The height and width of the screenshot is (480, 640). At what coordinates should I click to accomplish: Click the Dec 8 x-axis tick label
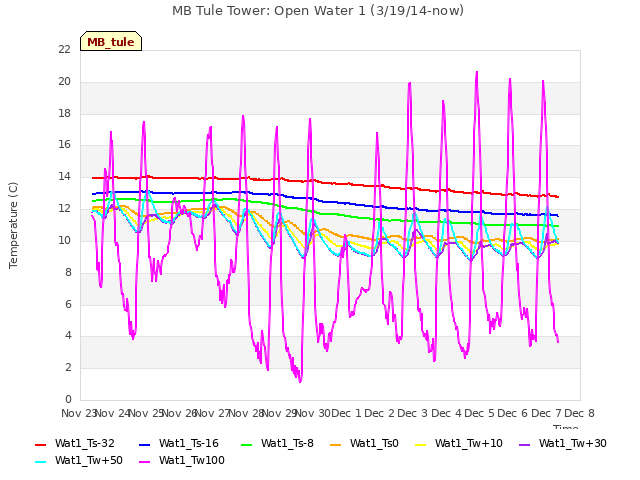tap(579, 413)
